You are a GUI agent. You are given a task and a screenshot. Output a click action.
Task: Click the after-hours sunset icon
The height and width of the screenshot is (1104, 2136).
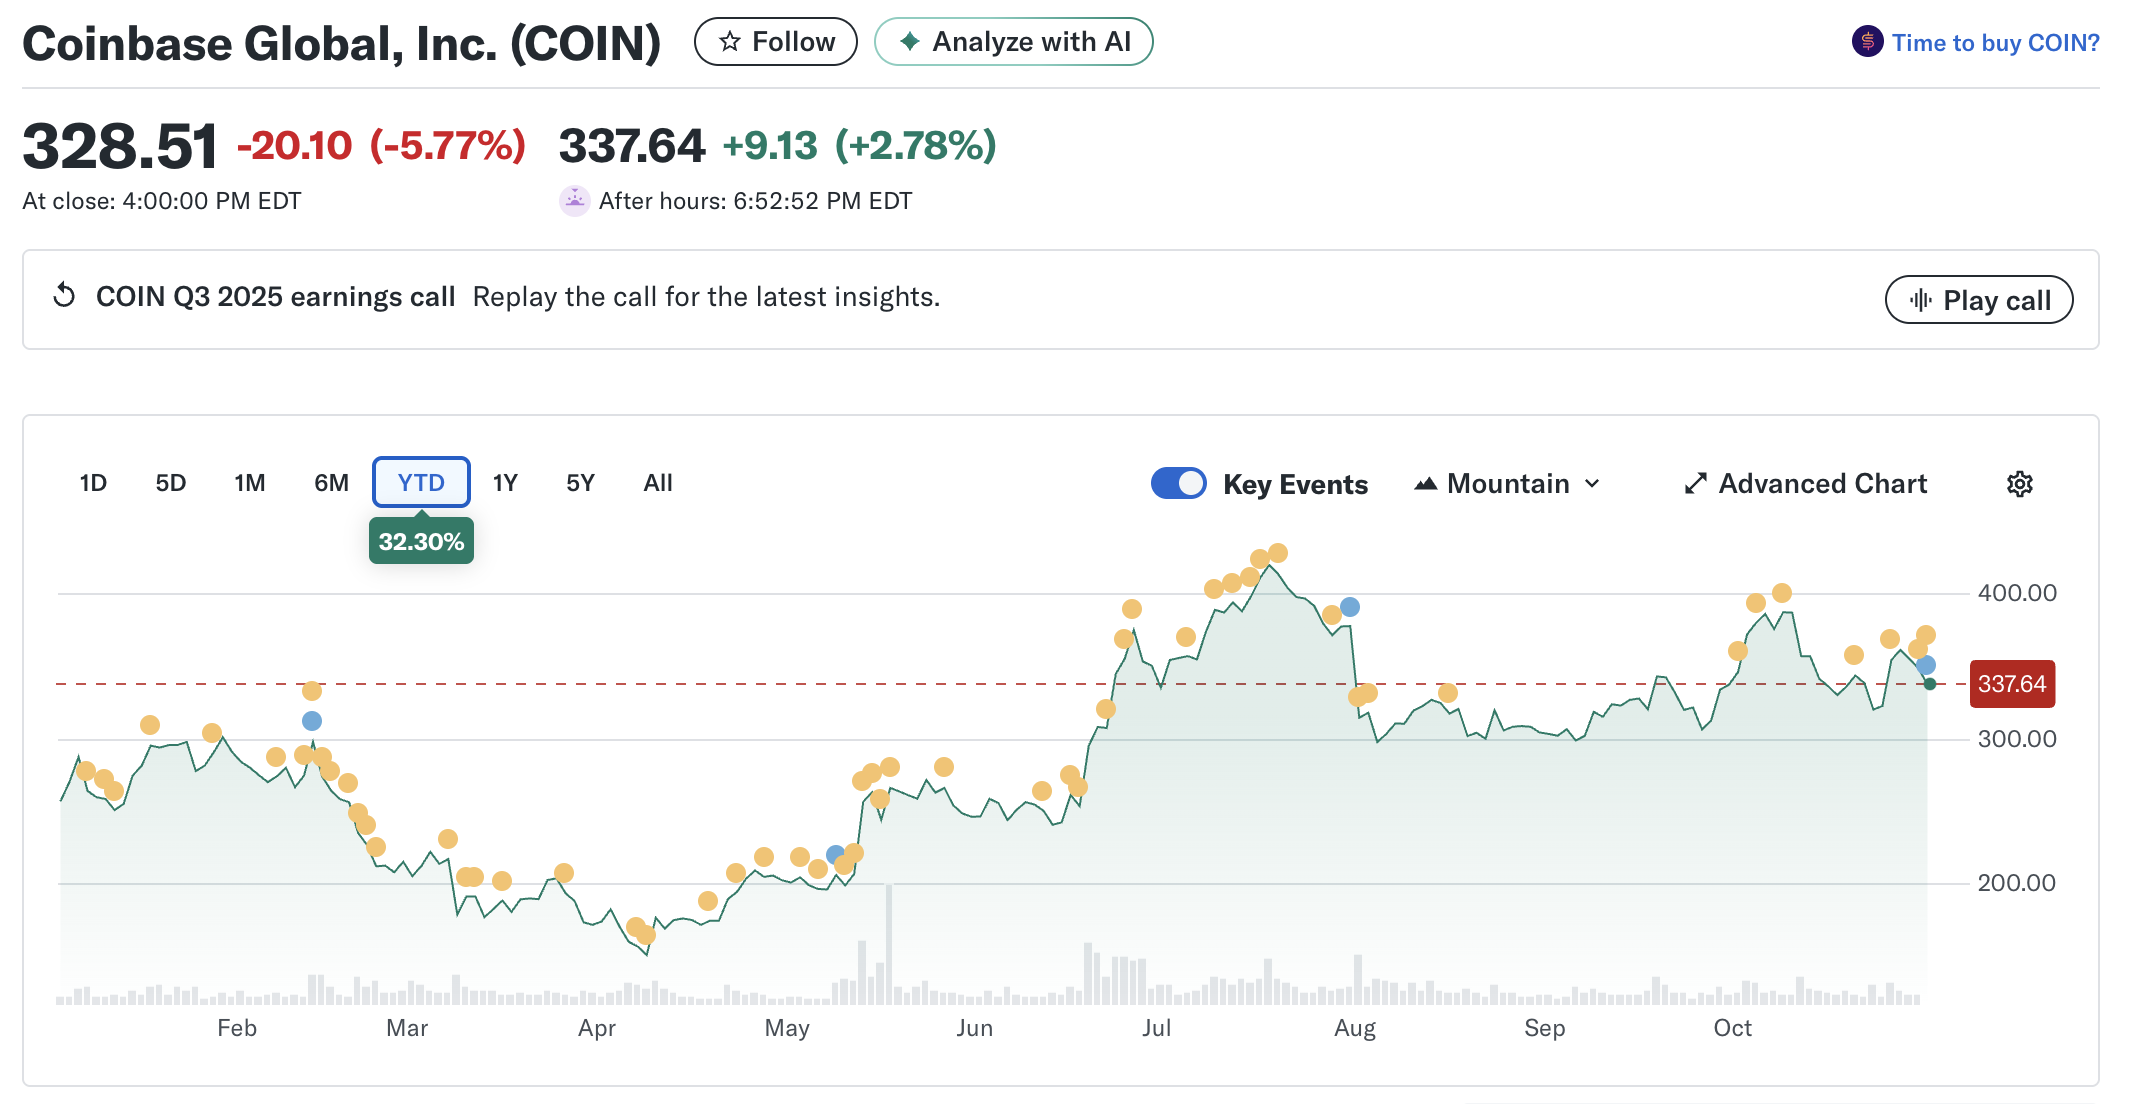(x=574, y=201)
